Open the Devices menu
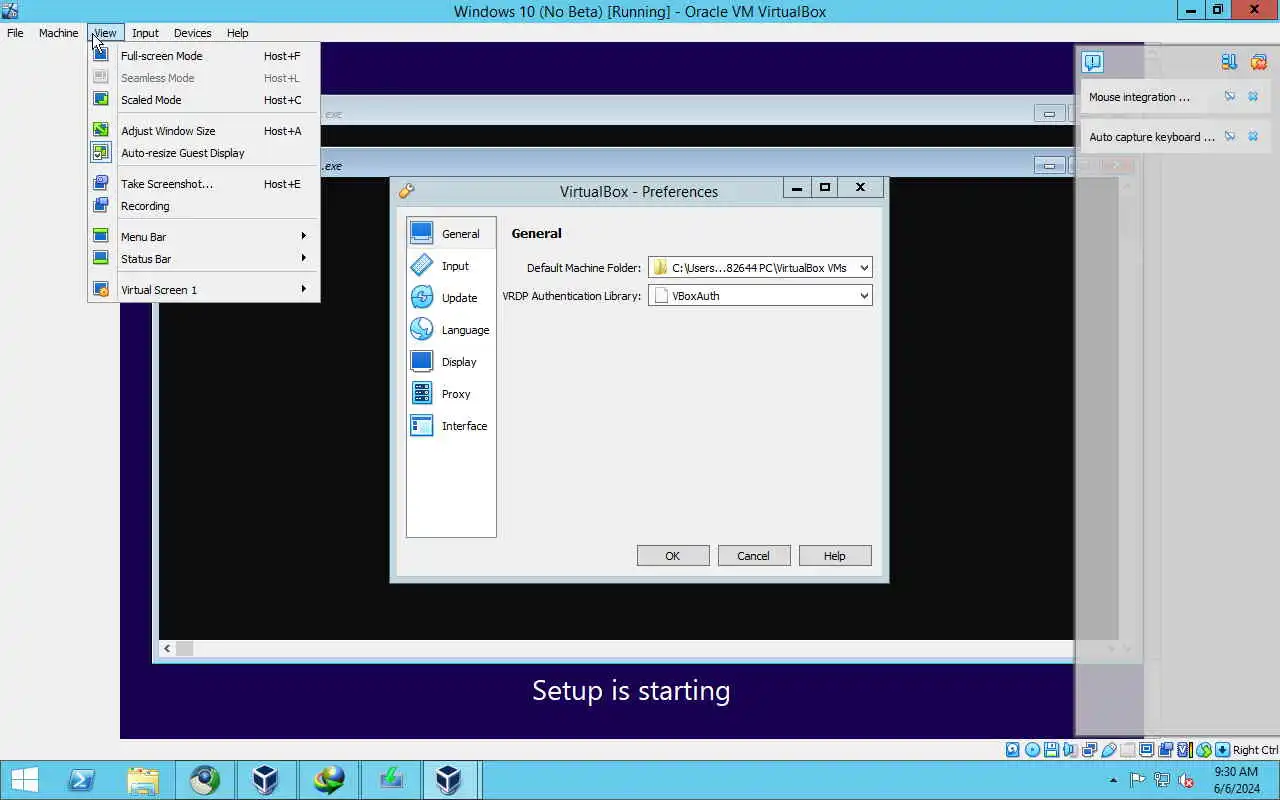Screen dimensions: 1280x800 coord(192,33)
